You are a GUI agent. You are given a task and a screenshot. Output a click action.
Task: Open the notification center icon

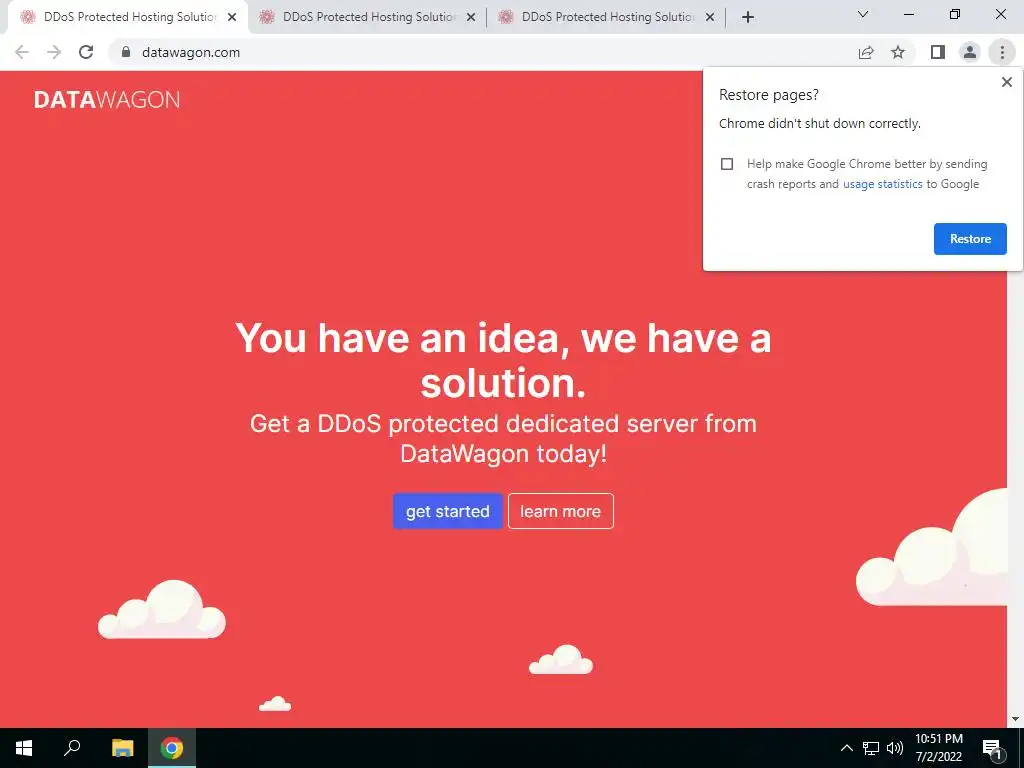click(992, 748)
